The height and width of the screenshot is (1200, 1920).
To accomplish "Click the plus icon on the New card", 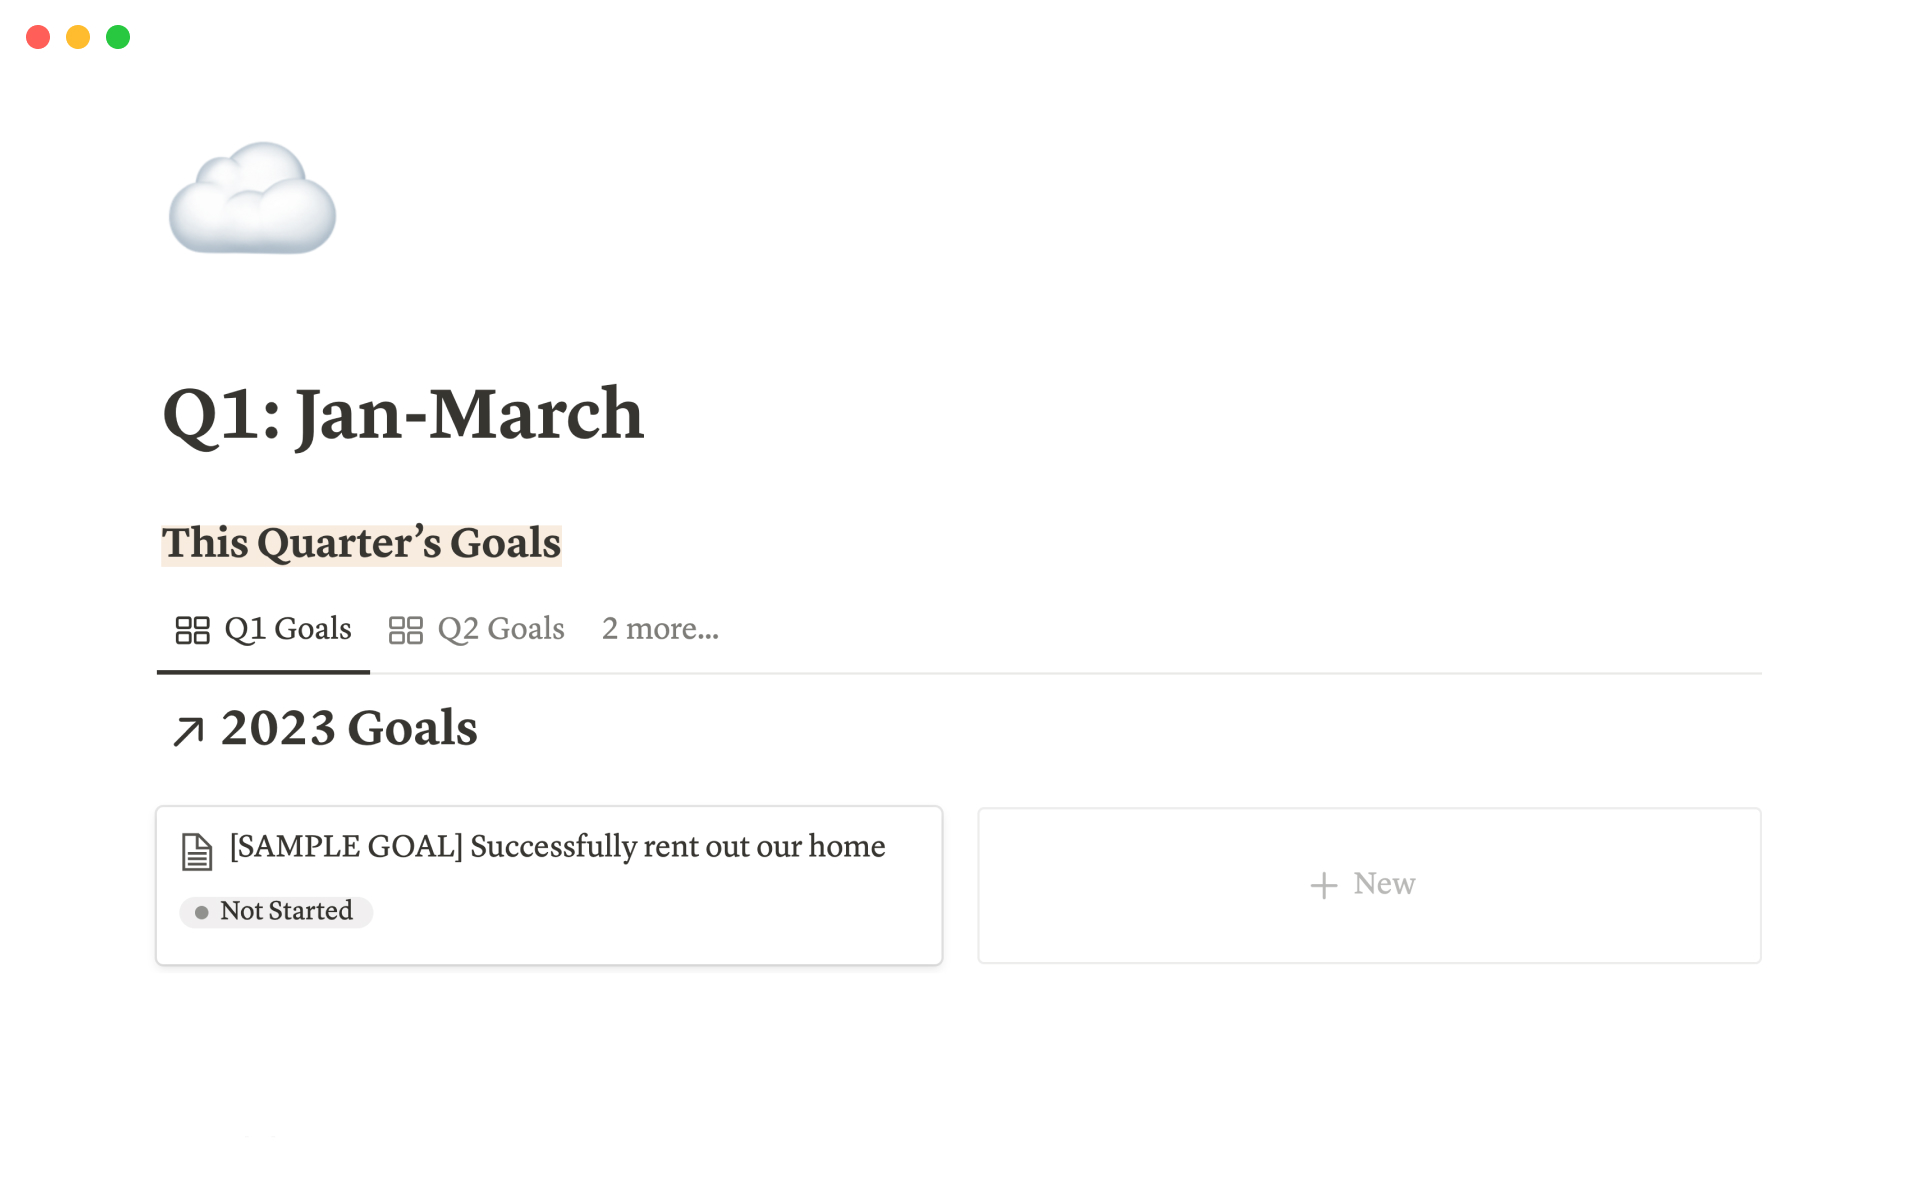I will point(1323,885).
